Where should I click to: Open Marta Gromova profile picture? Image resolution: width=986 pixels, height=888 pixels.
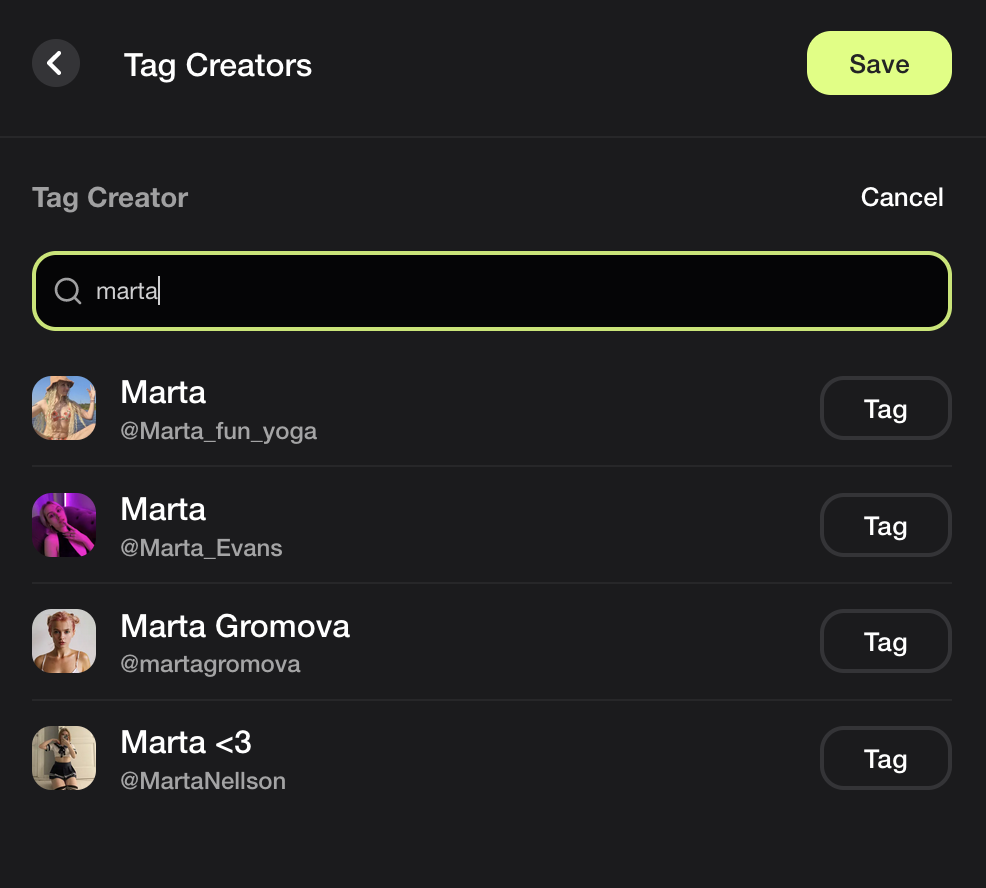64,641
